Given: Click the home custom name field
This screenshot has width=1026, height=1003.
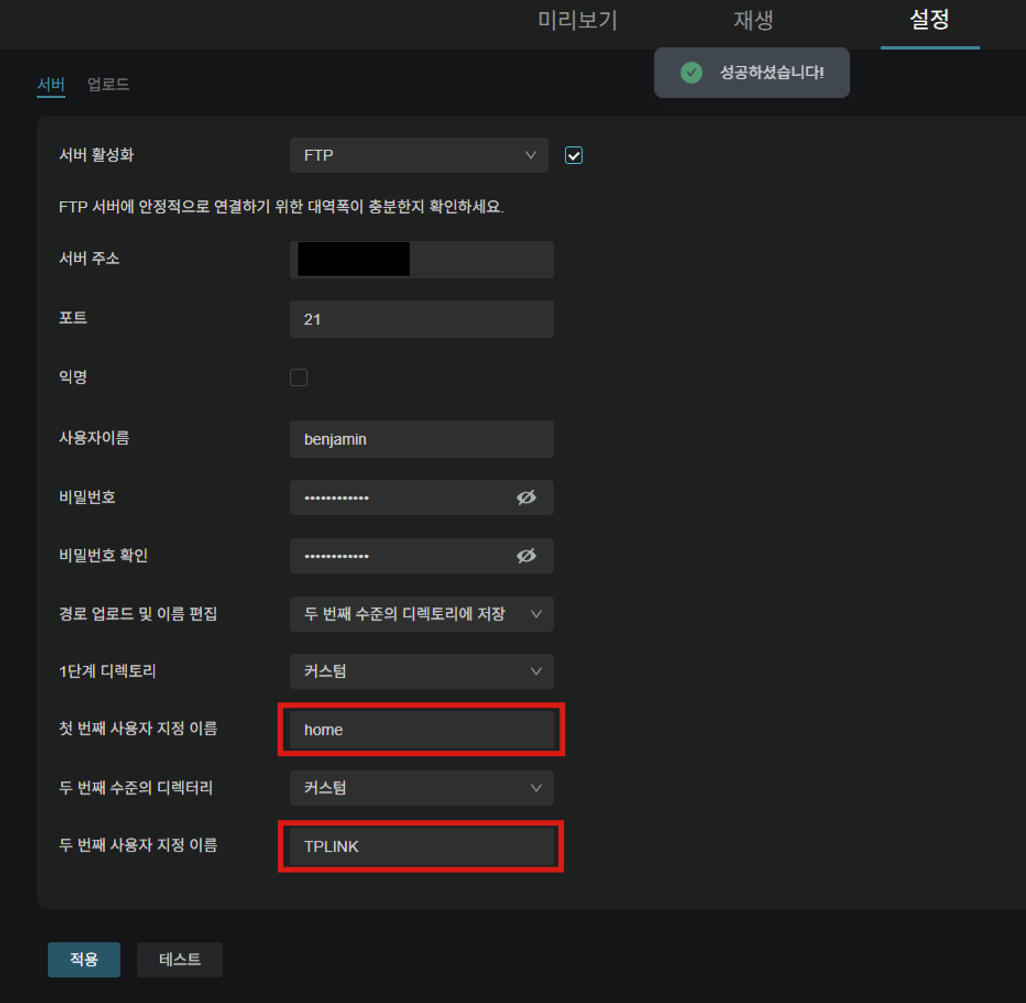Looking at the screenshot, I should (x=421, y=730).
